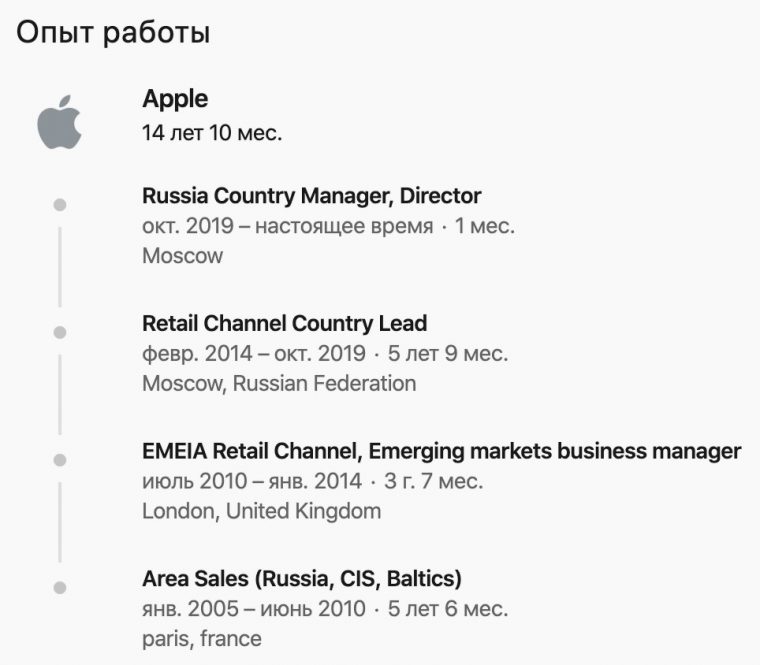This screenshot has width=760, height=665.
Task: Click the "окт. 2019 – настоящее время" date range
Action: point(287,226)
